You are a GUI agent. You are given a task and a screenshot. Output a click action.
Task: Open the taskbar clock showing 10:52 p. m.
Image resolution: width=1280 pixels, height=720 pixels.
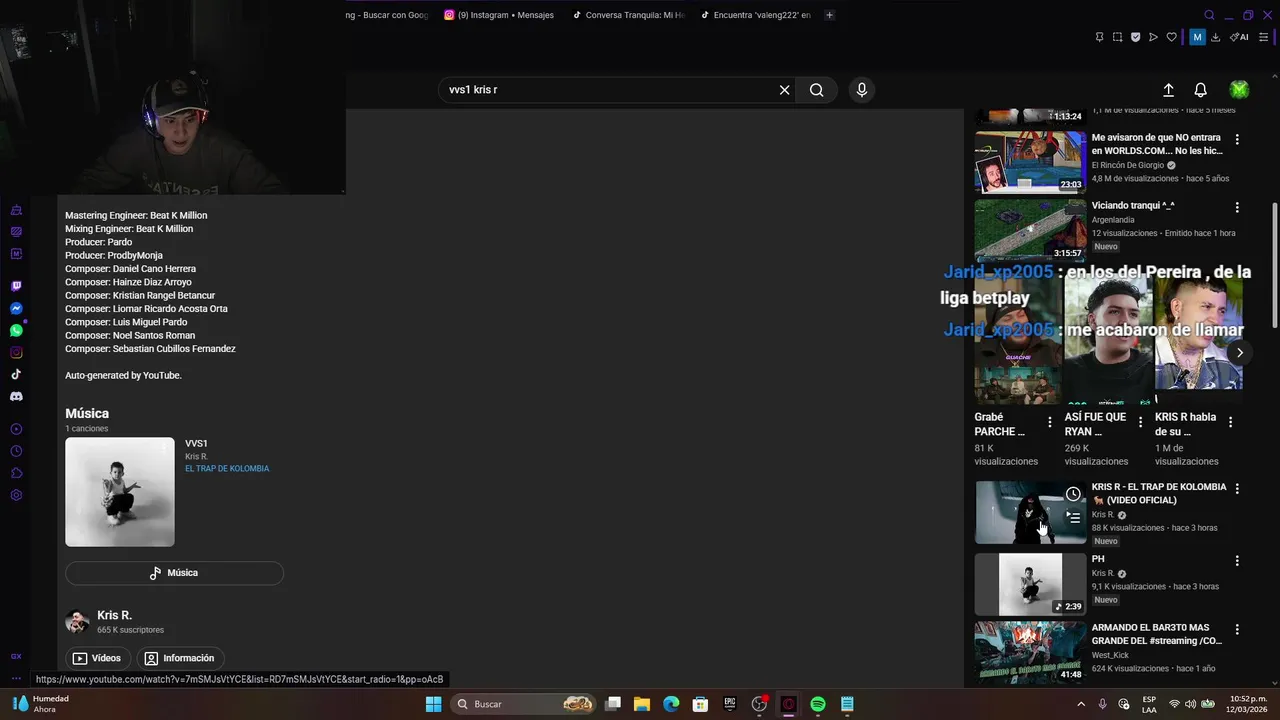1248,704
